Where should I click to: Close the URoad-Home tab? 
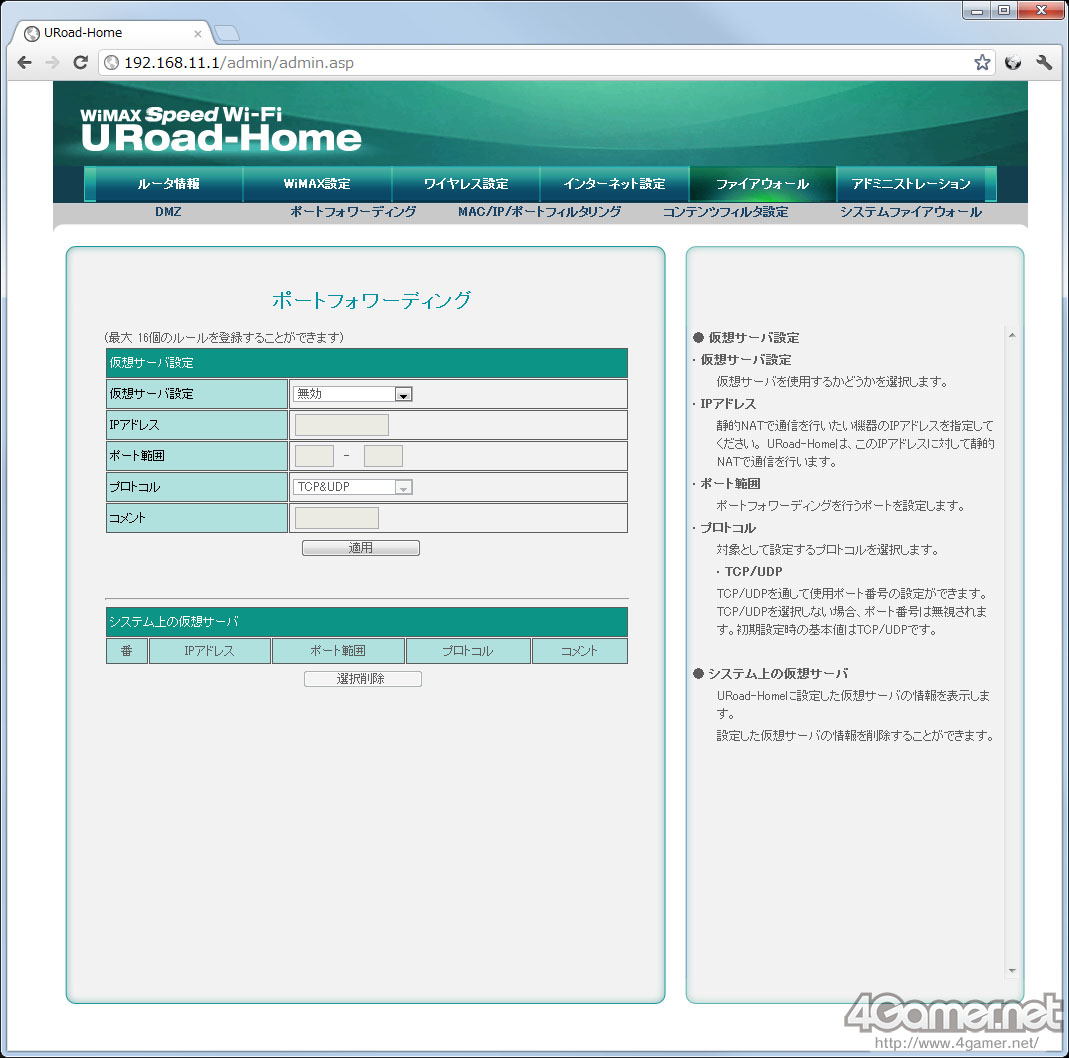tap(198, 33)
